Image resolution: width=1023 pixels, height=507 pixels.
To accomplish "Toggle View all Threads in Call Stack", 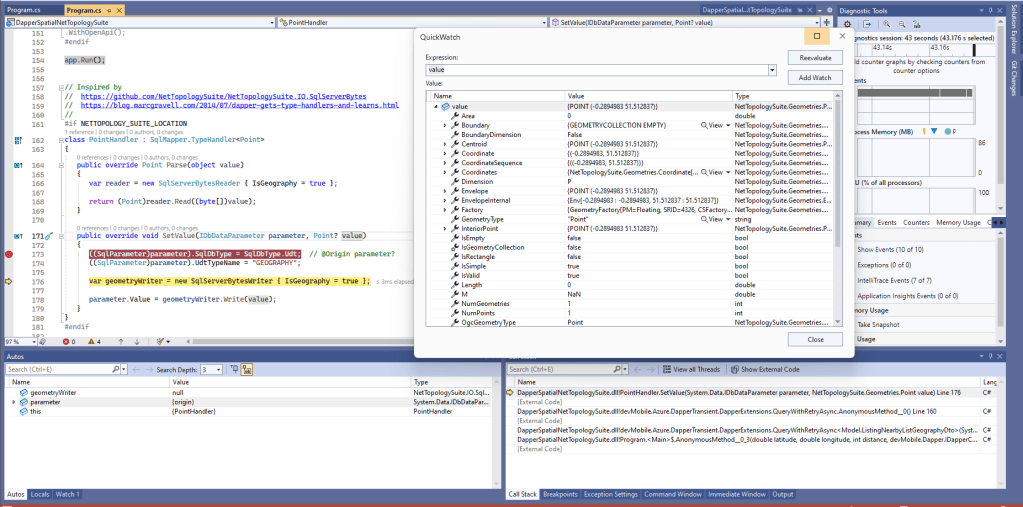I will (693, 369).
